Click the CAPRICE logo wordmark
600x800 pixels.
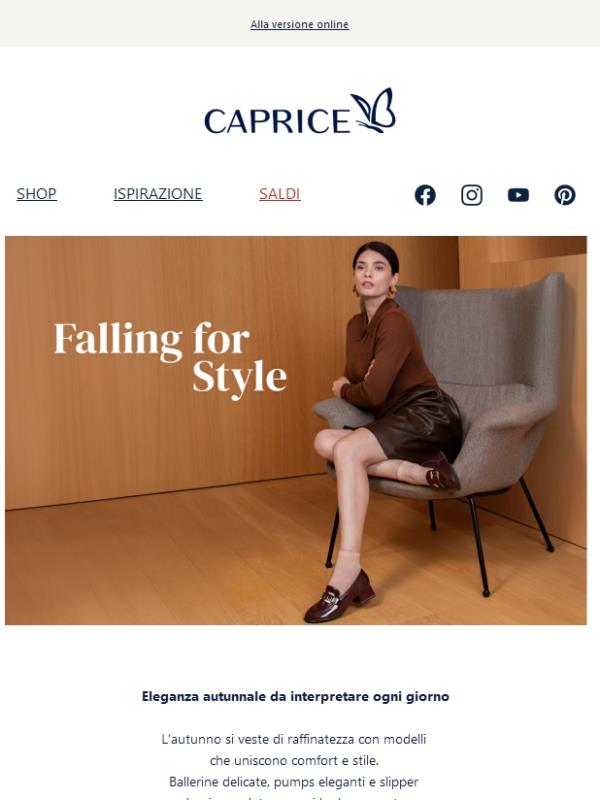point(277,121)
